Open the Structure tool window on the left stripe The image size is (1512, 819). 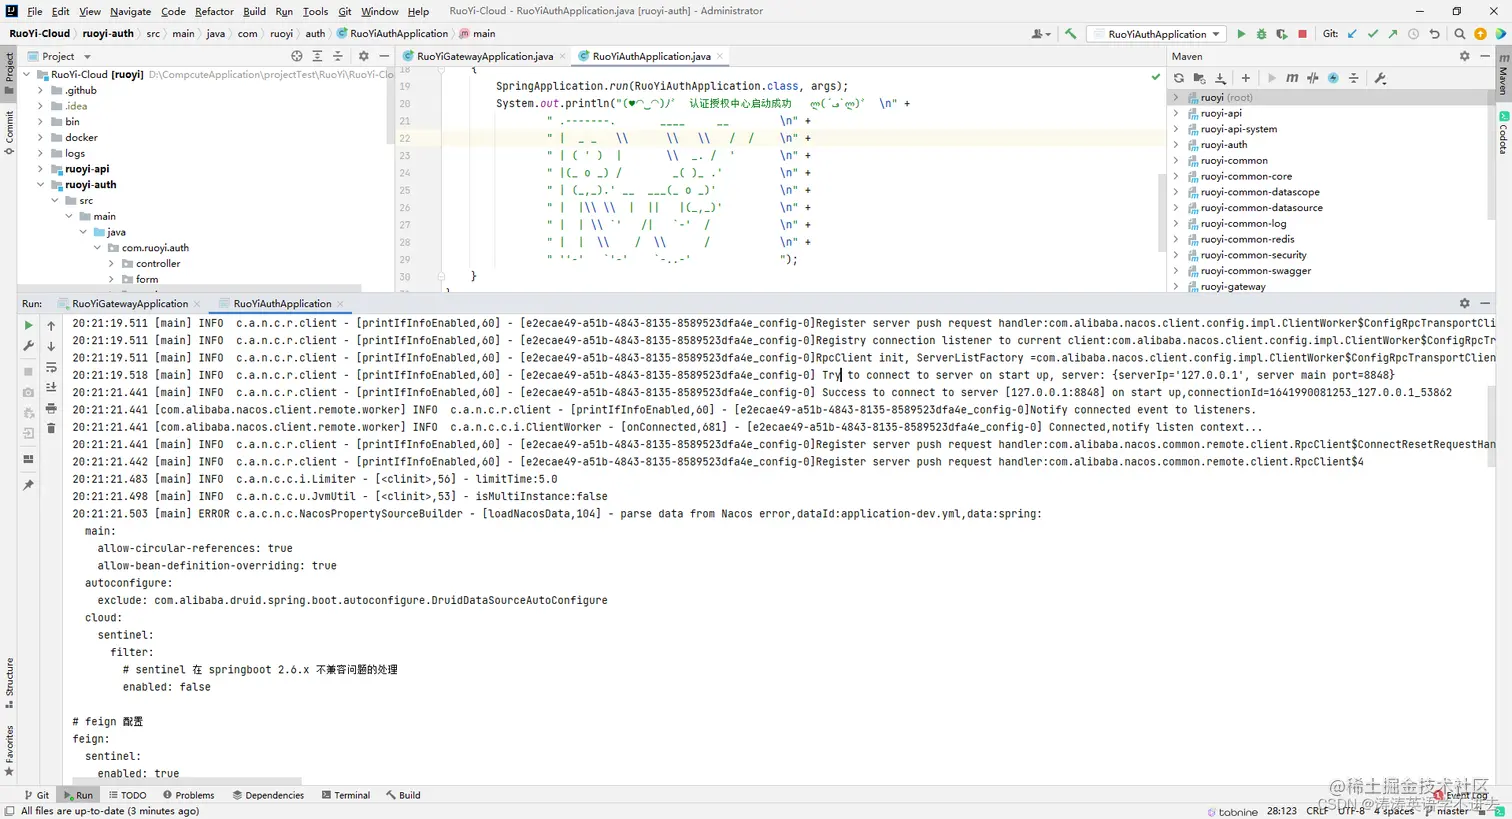(x=9, y=682)
